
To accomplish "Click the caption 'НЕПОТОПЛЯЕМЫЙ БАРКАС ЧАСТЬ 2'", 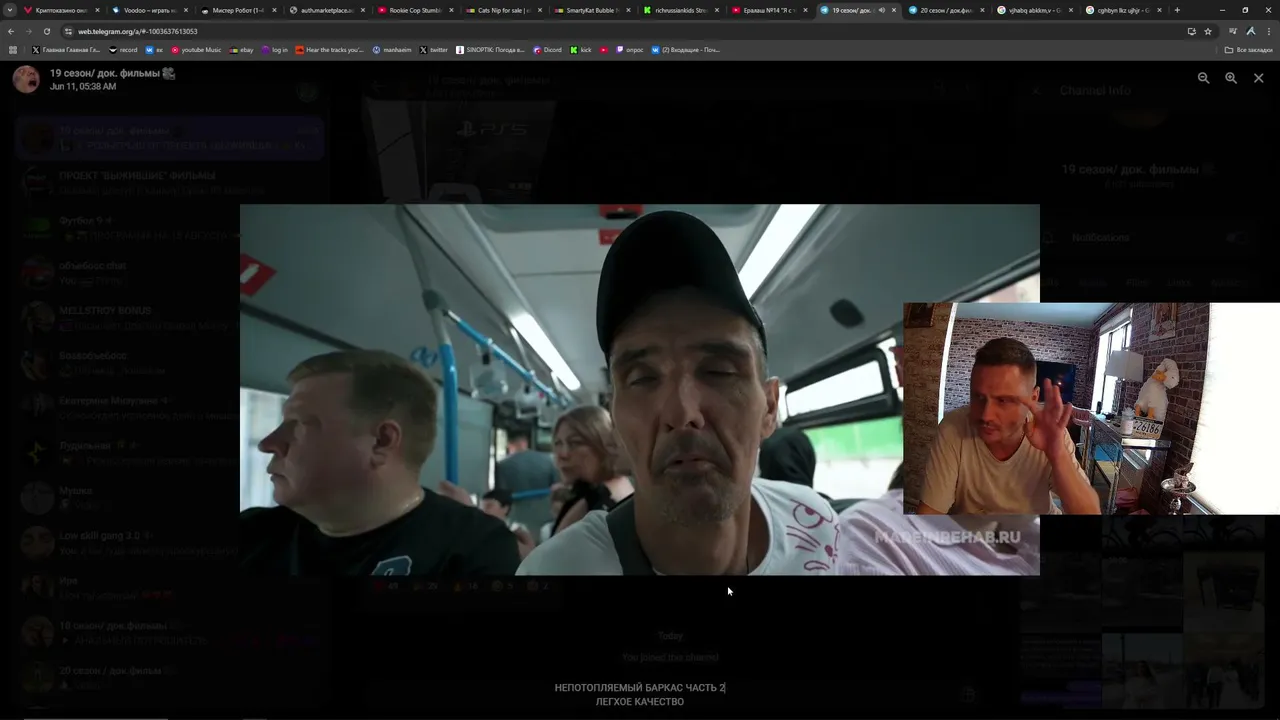I will pyautogui.click(x=640, y=688).
